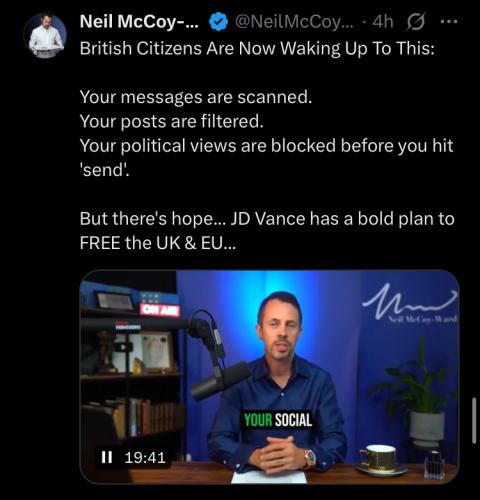The image size is (480, 500).
Task: Click the blue verified checkmark badge
Action: 218,22
